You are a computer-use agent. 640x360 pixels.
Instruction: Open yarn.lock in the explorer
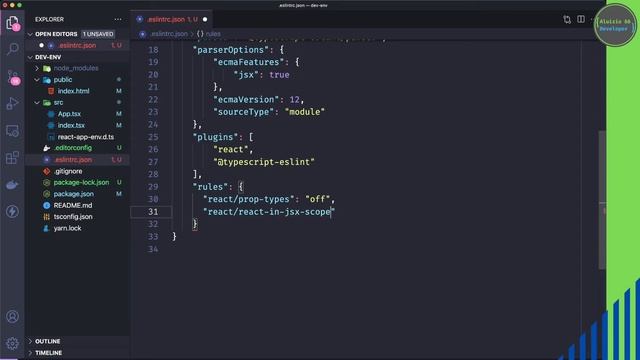tap(67, 228)
